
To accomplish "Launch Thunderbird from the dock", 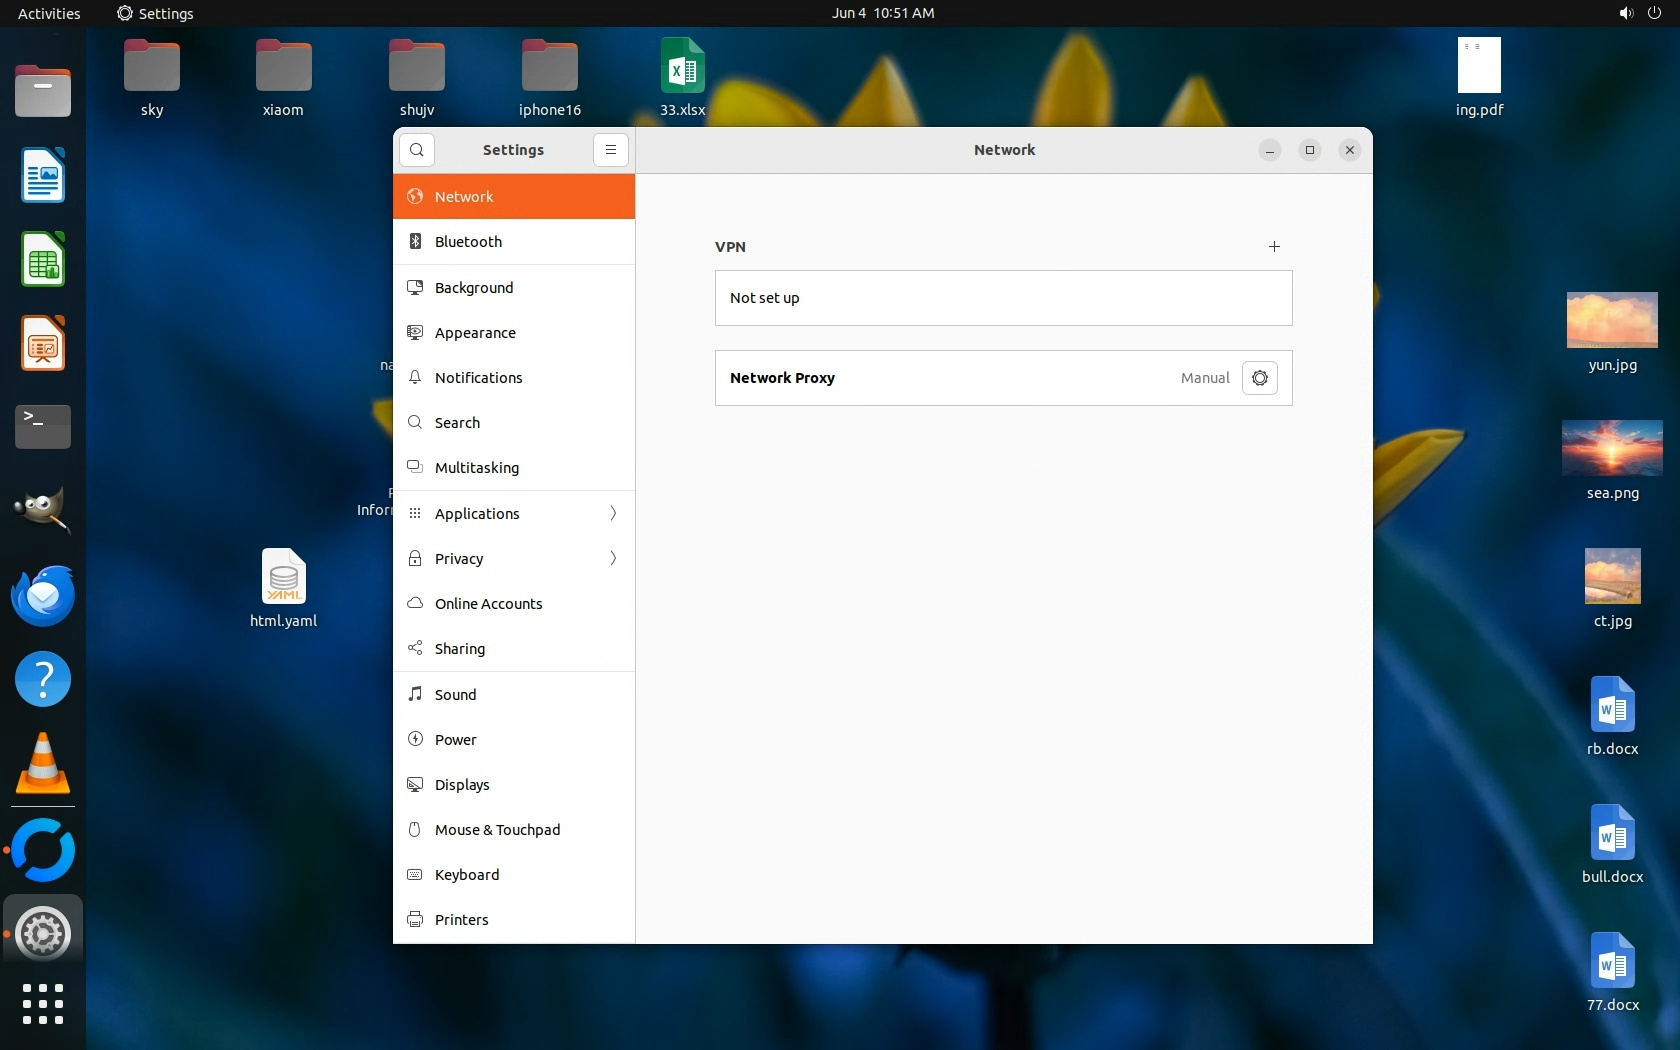I will coord(43,596).
